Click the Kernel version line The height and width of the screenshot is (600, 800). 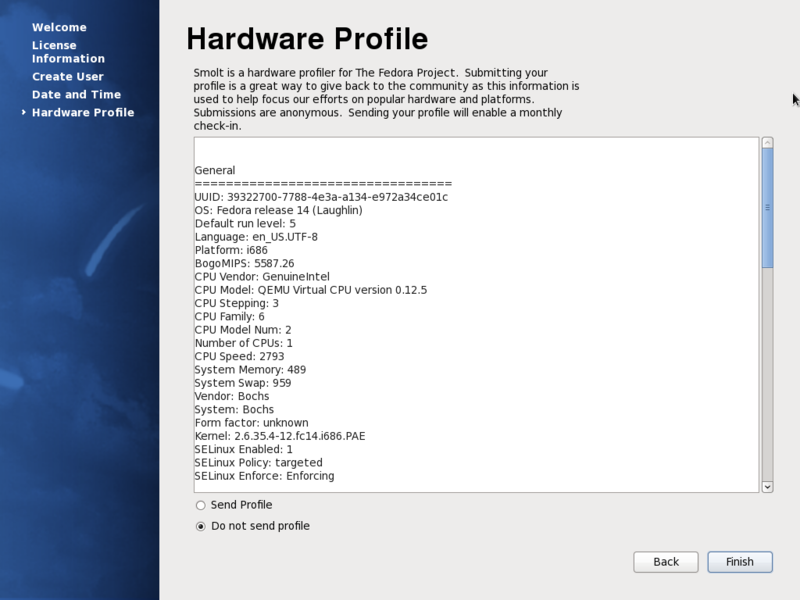(280, 436)
